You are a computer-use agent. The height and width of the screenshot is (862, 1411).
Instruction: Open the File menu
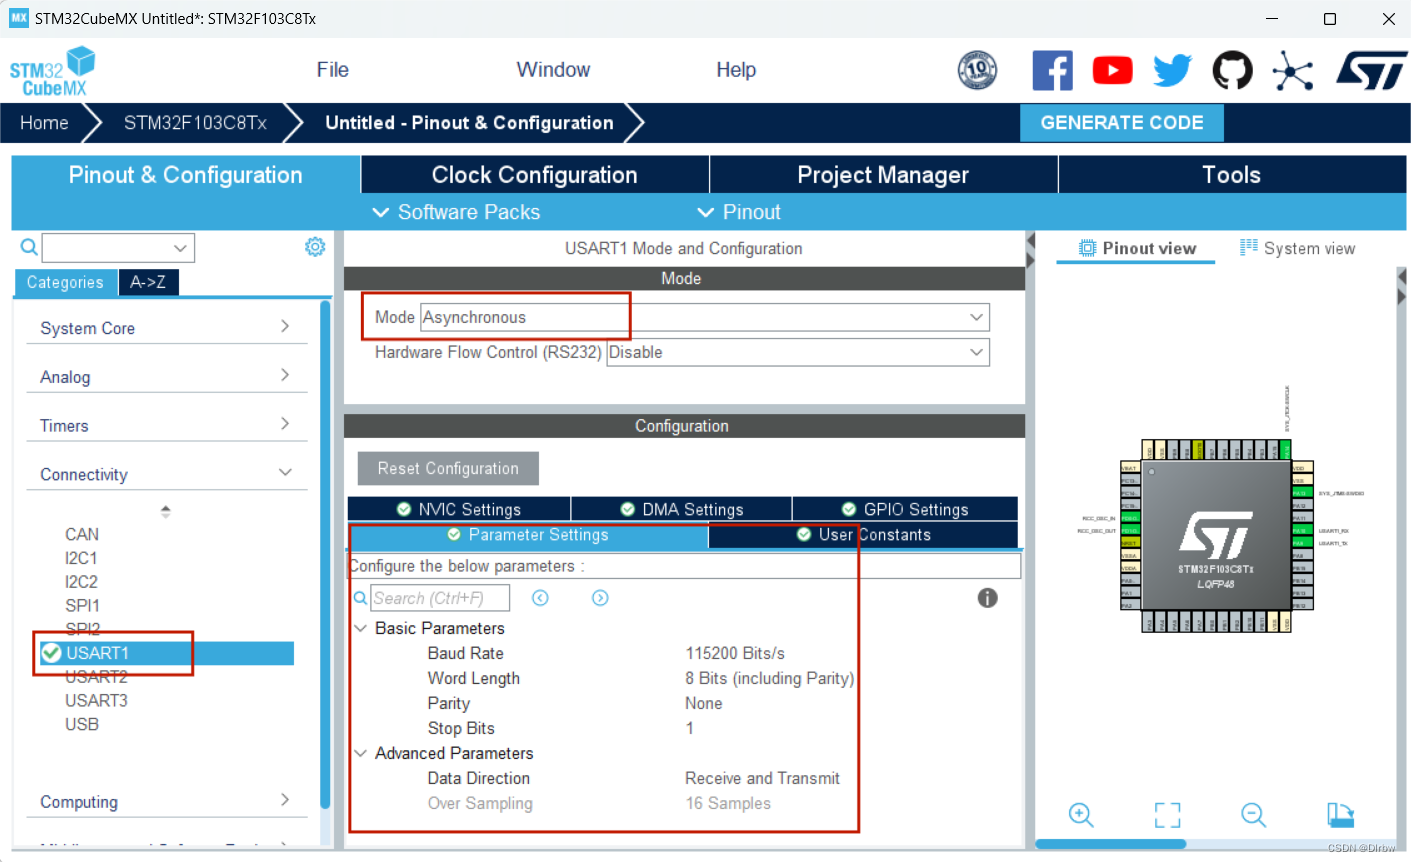333,70
